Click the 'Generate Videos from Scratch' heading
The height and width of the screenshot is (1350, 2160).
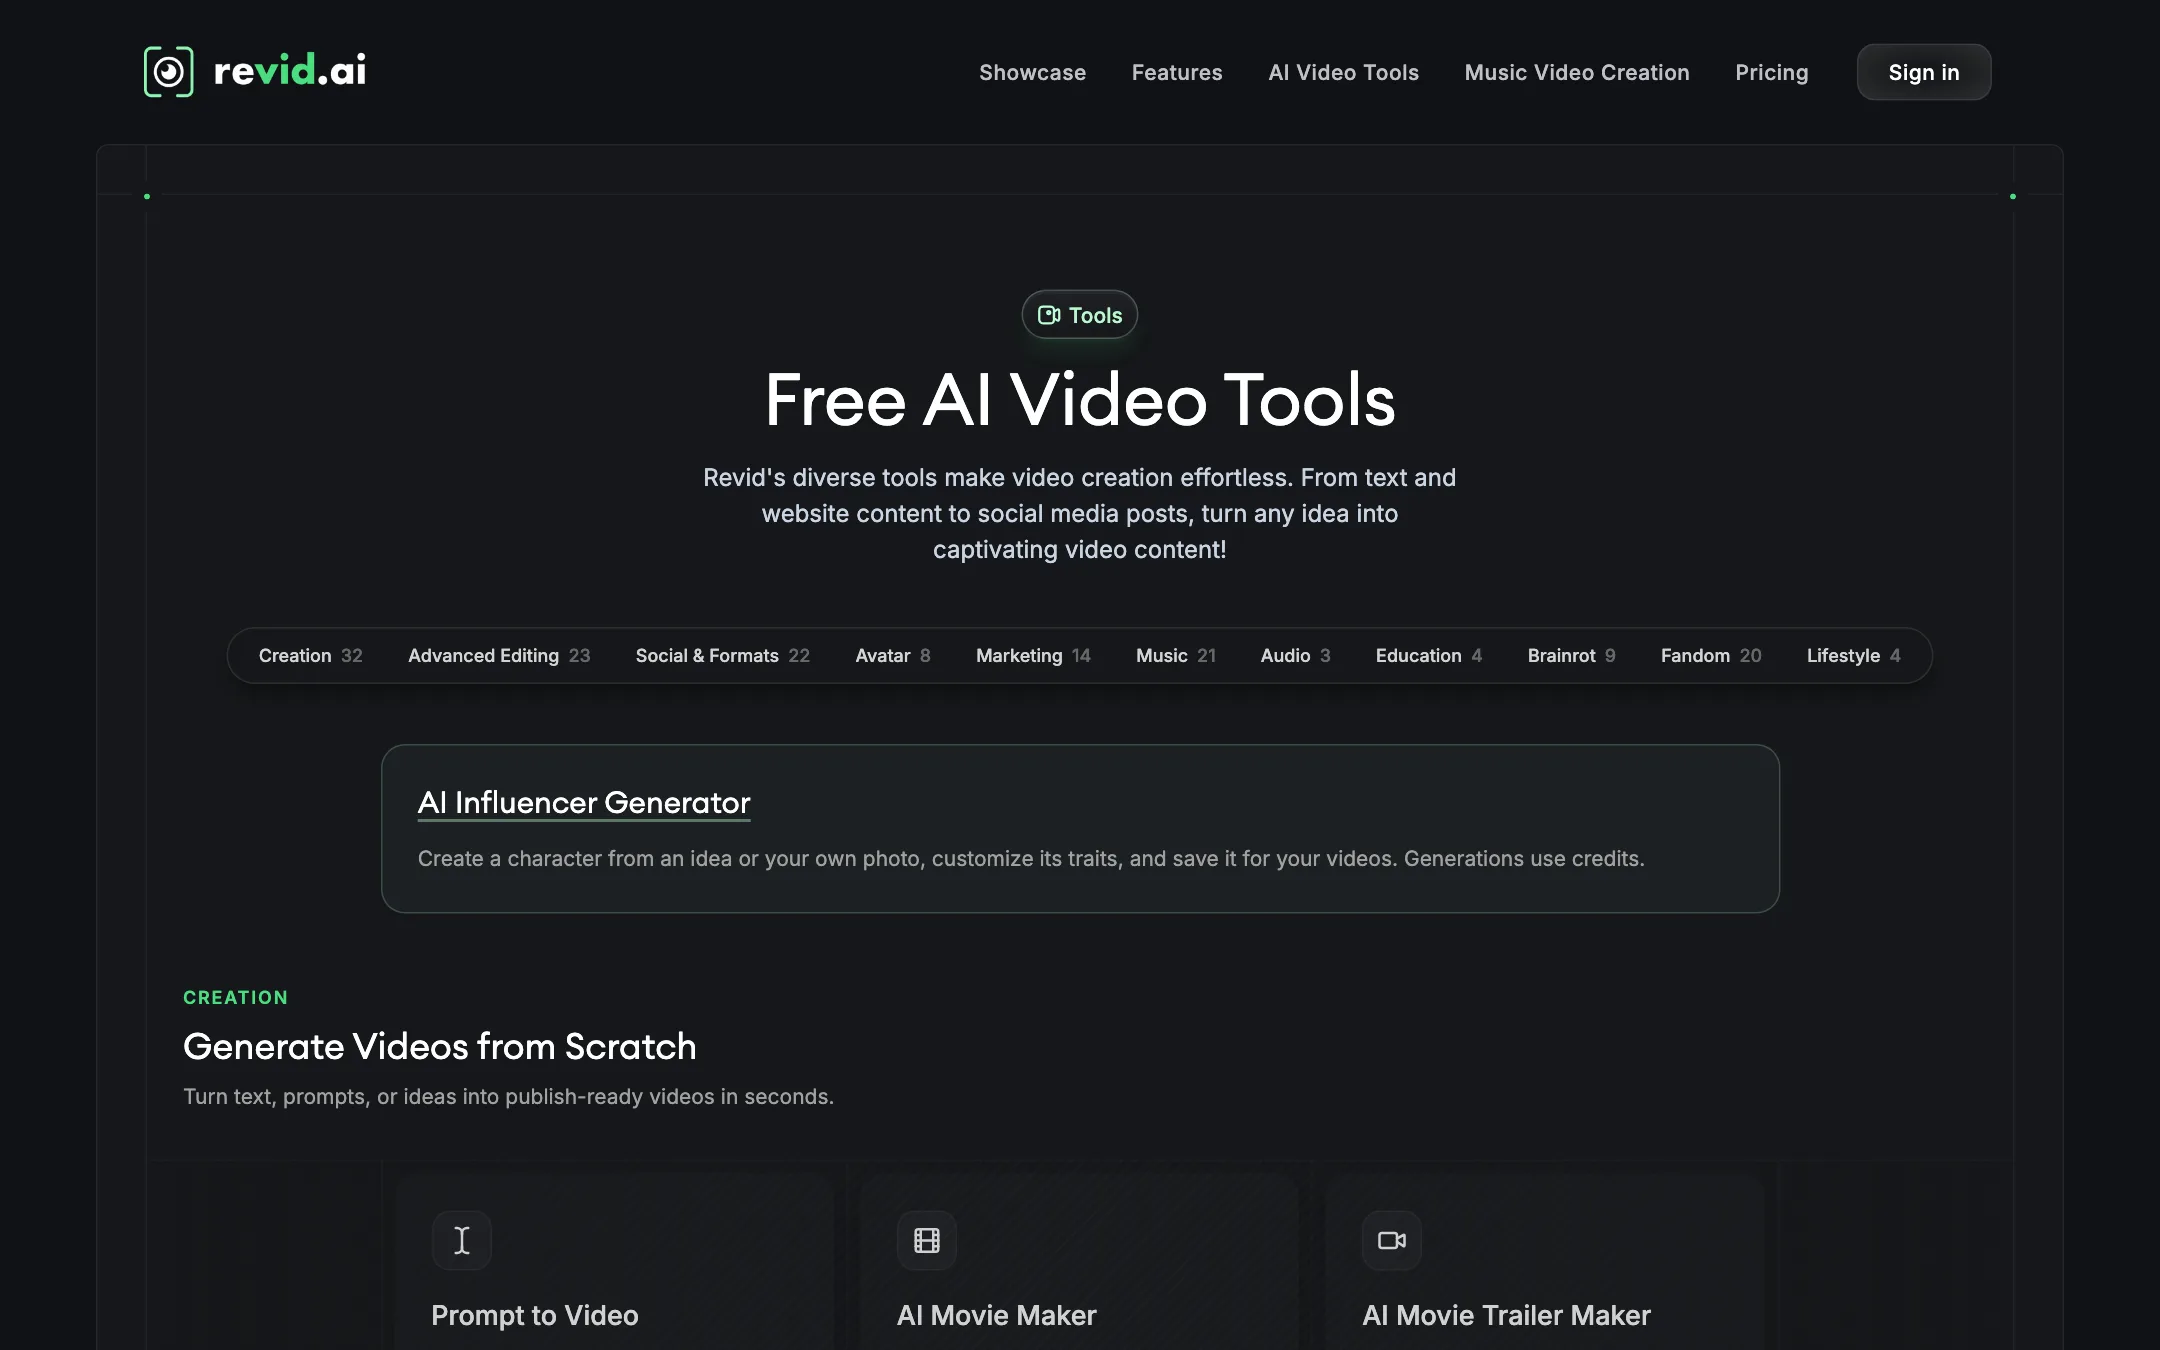(x=440, y=1046)
